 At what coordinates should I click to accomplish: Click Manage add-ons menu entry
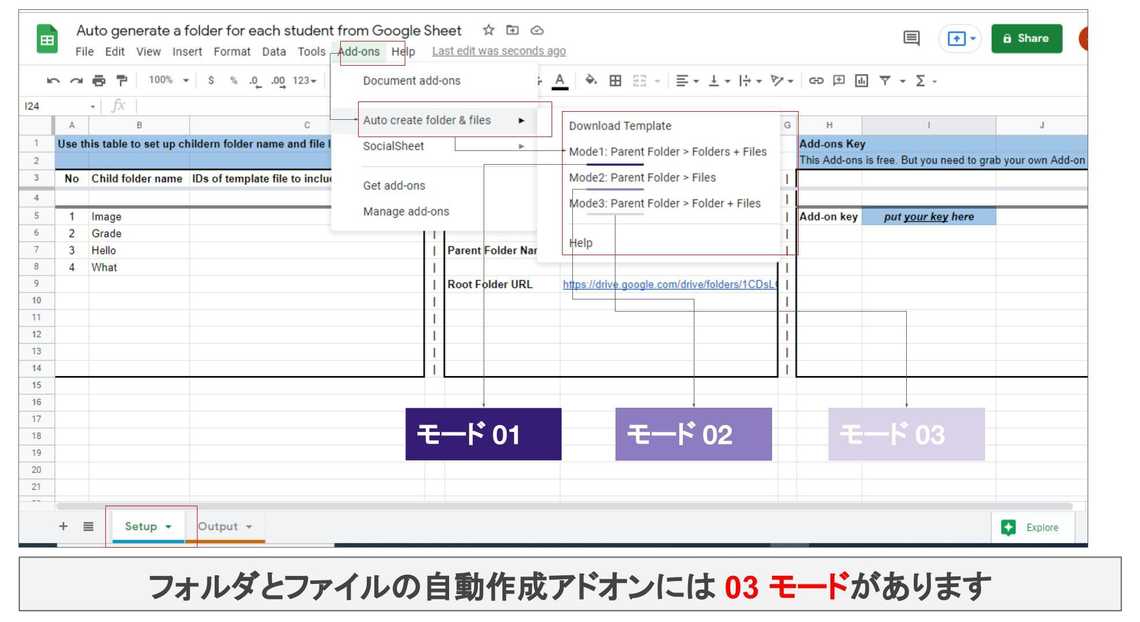406,211
